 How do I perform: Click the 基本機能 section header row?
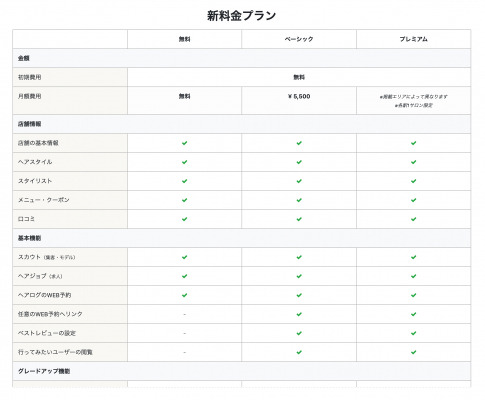coord(242,238)
